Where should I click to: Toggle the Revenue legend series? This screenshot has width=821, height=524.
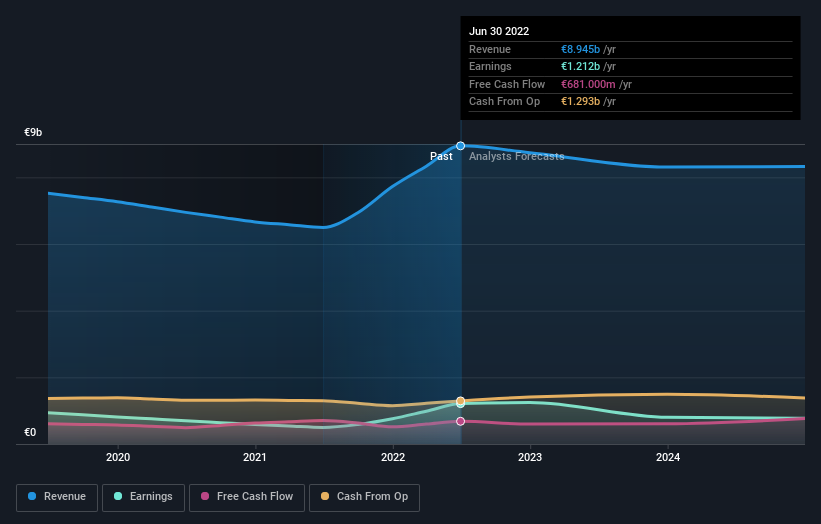57,497
